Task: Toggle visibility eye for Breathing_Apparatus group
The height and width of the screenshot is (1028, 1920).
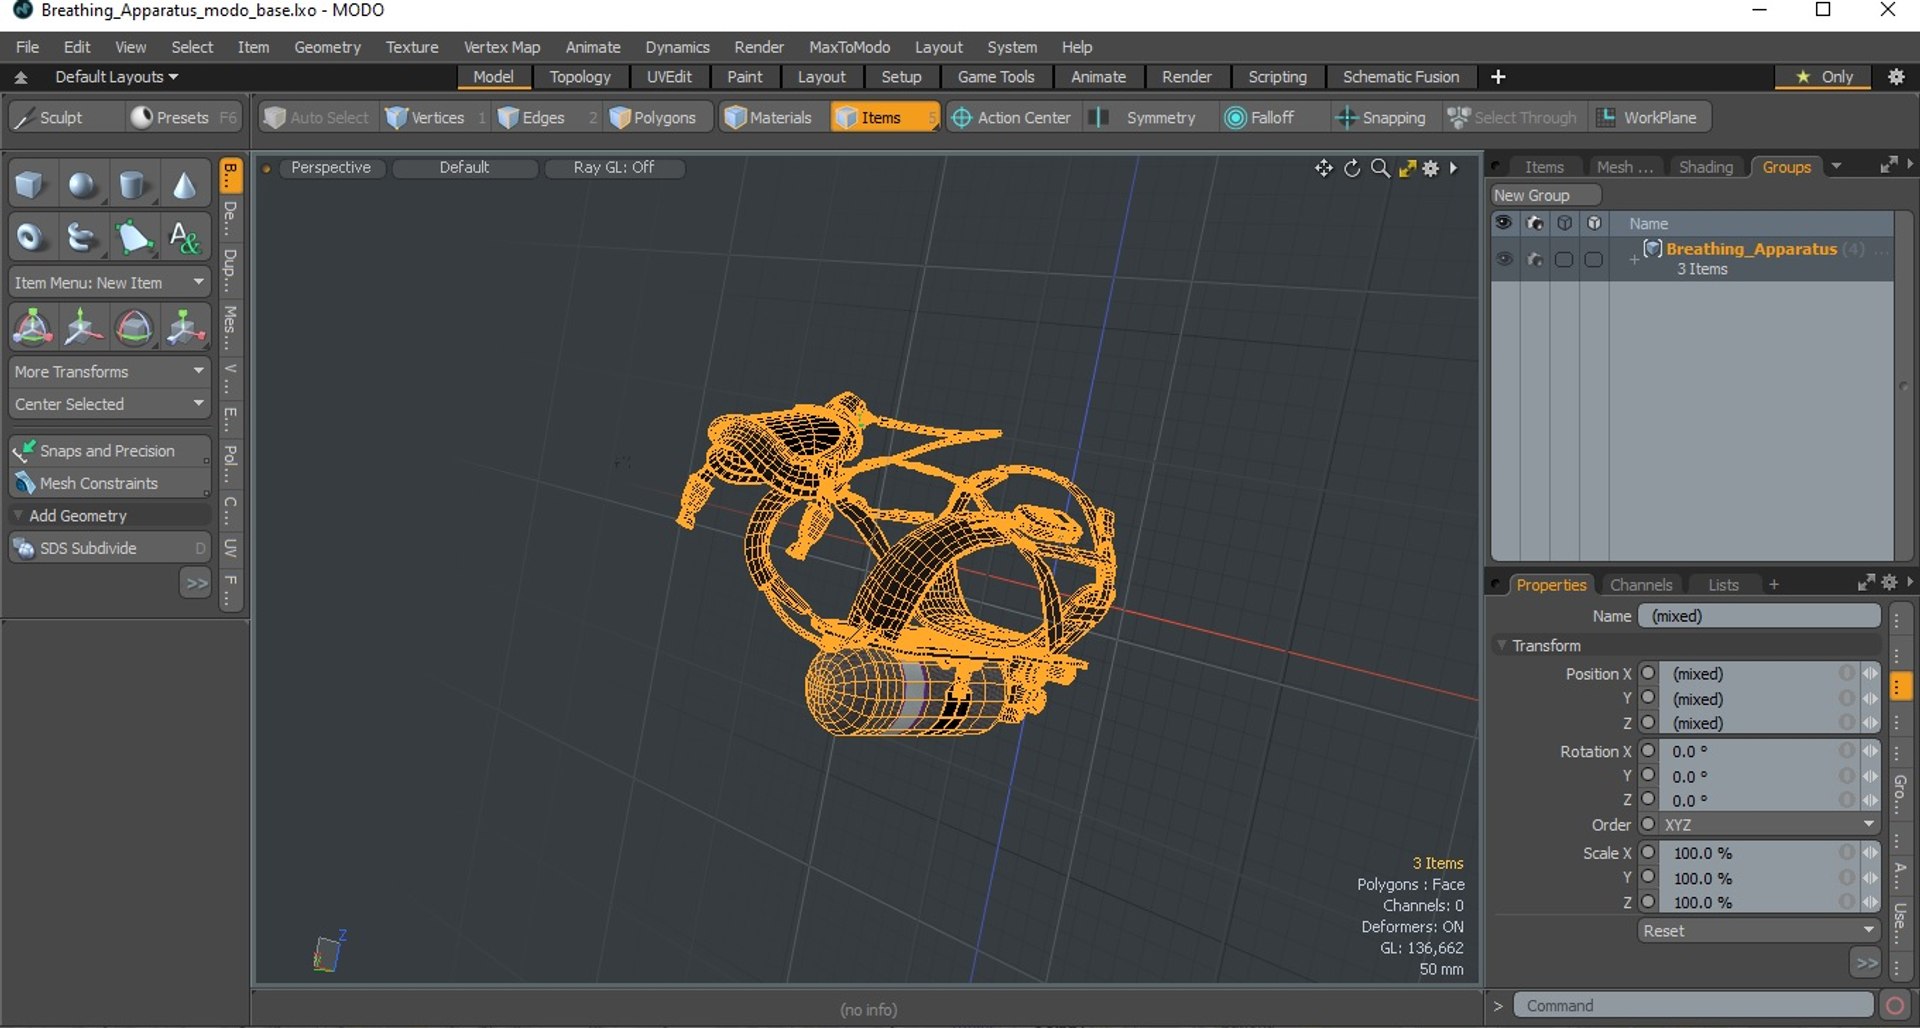Action: pyautogui.click(x=1503, y=259)
